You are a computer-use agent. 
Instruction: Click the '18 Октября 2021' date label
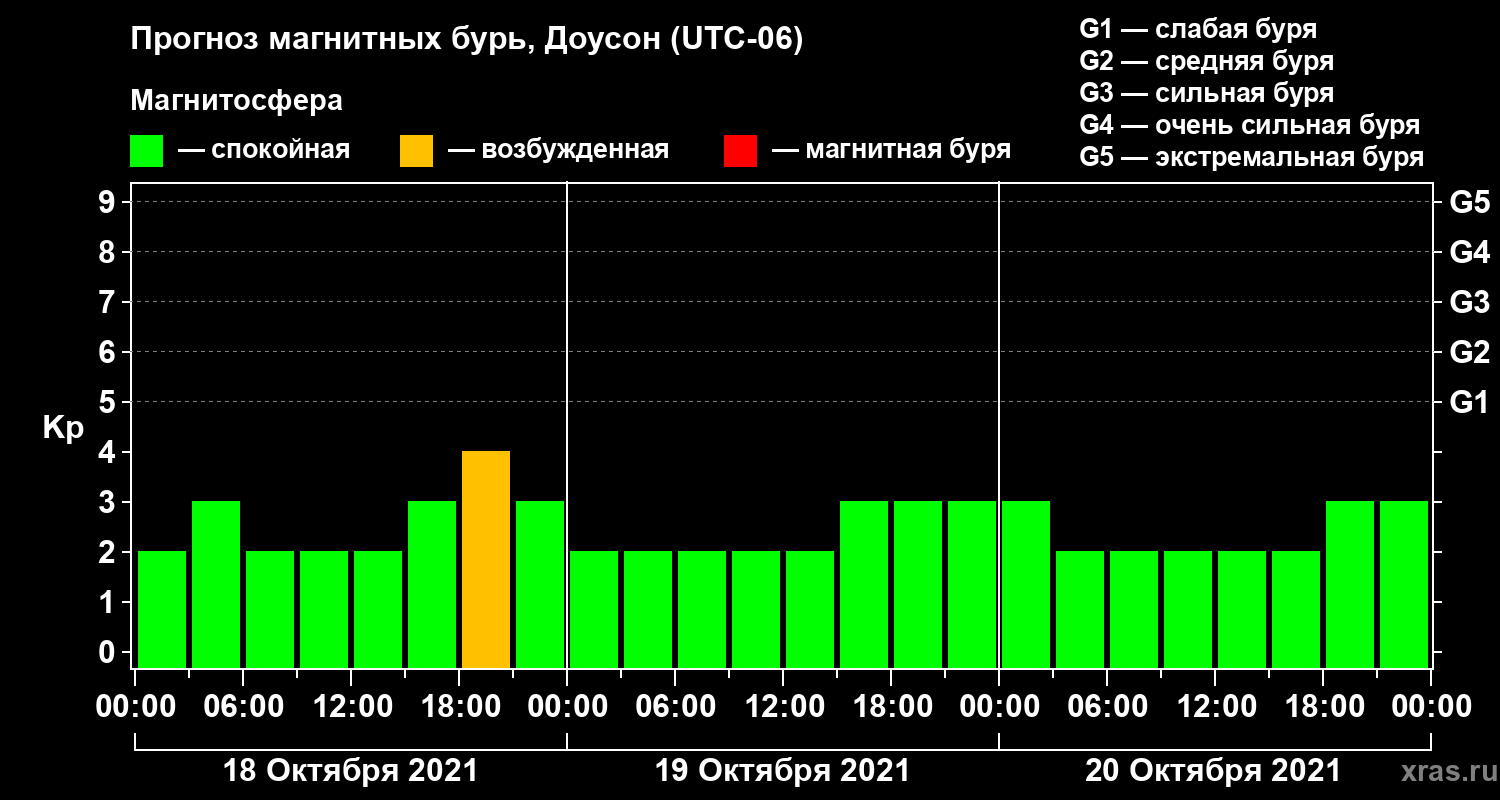[x=350, y=771]
